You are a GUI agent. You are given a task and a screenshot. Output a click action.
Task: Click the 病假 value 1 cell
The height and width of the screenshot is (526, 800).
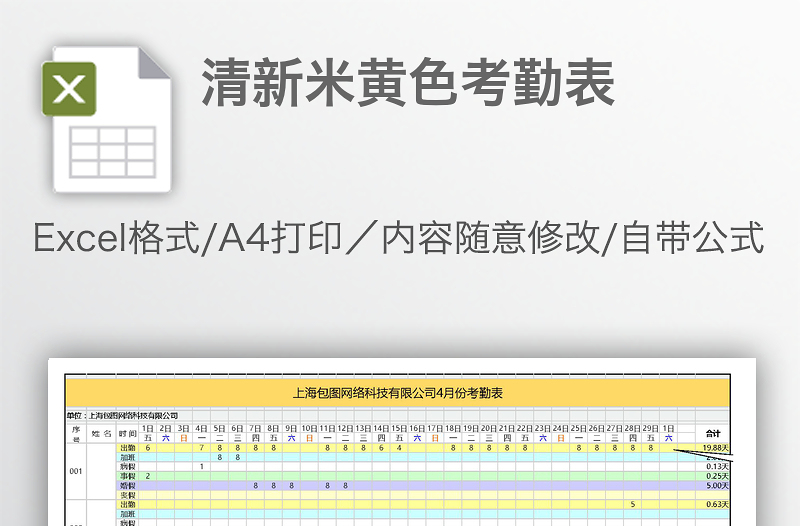click(x=202, y=466)
